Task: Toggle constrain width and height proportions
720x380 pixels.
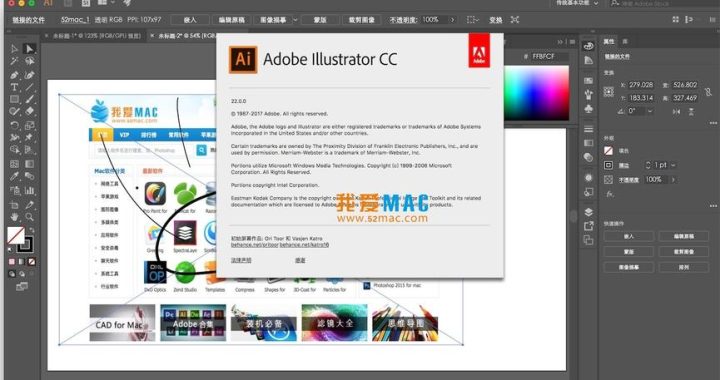Action: pyautogui.click(x=709, y=92)
